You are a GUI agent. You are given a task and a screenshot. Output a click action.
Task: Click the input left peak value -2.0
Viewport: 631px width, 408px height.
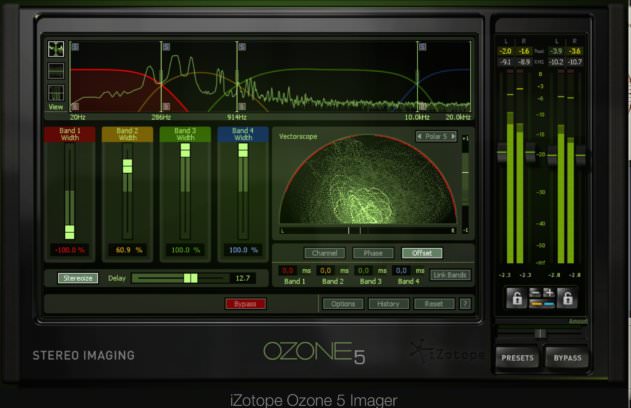pos(505,51)
